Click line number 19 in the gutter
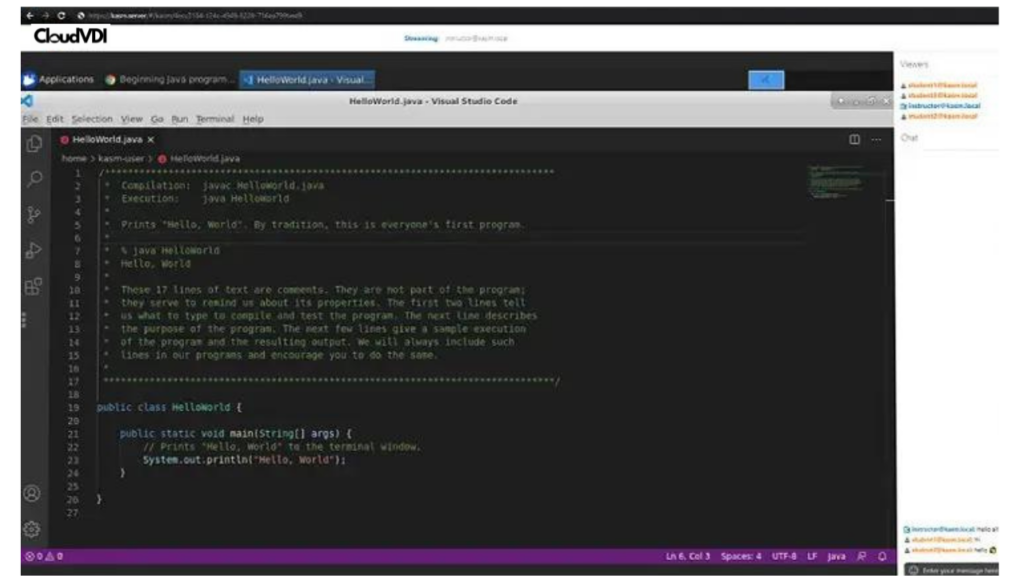Screen dimensions: 1024x576 73,408
